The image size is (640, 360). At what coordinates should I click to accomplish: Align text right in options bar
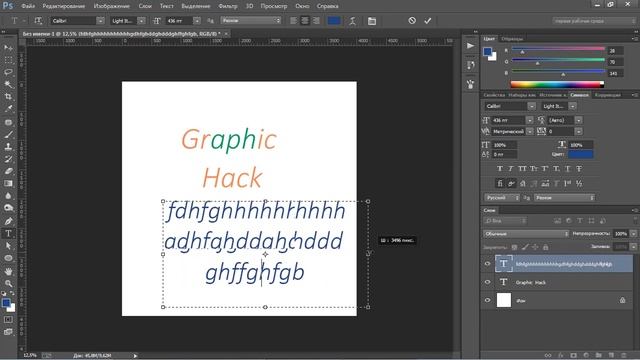pyautogui.click(x=316, y=20)
